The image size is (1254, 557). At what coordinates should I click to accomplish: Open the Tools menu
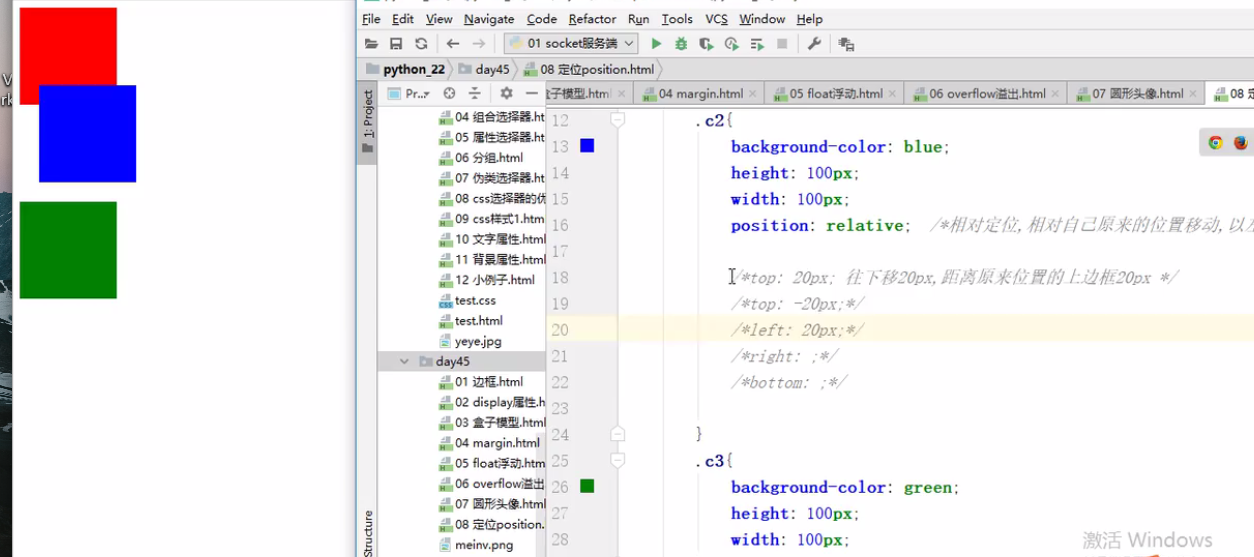[677, 19]
